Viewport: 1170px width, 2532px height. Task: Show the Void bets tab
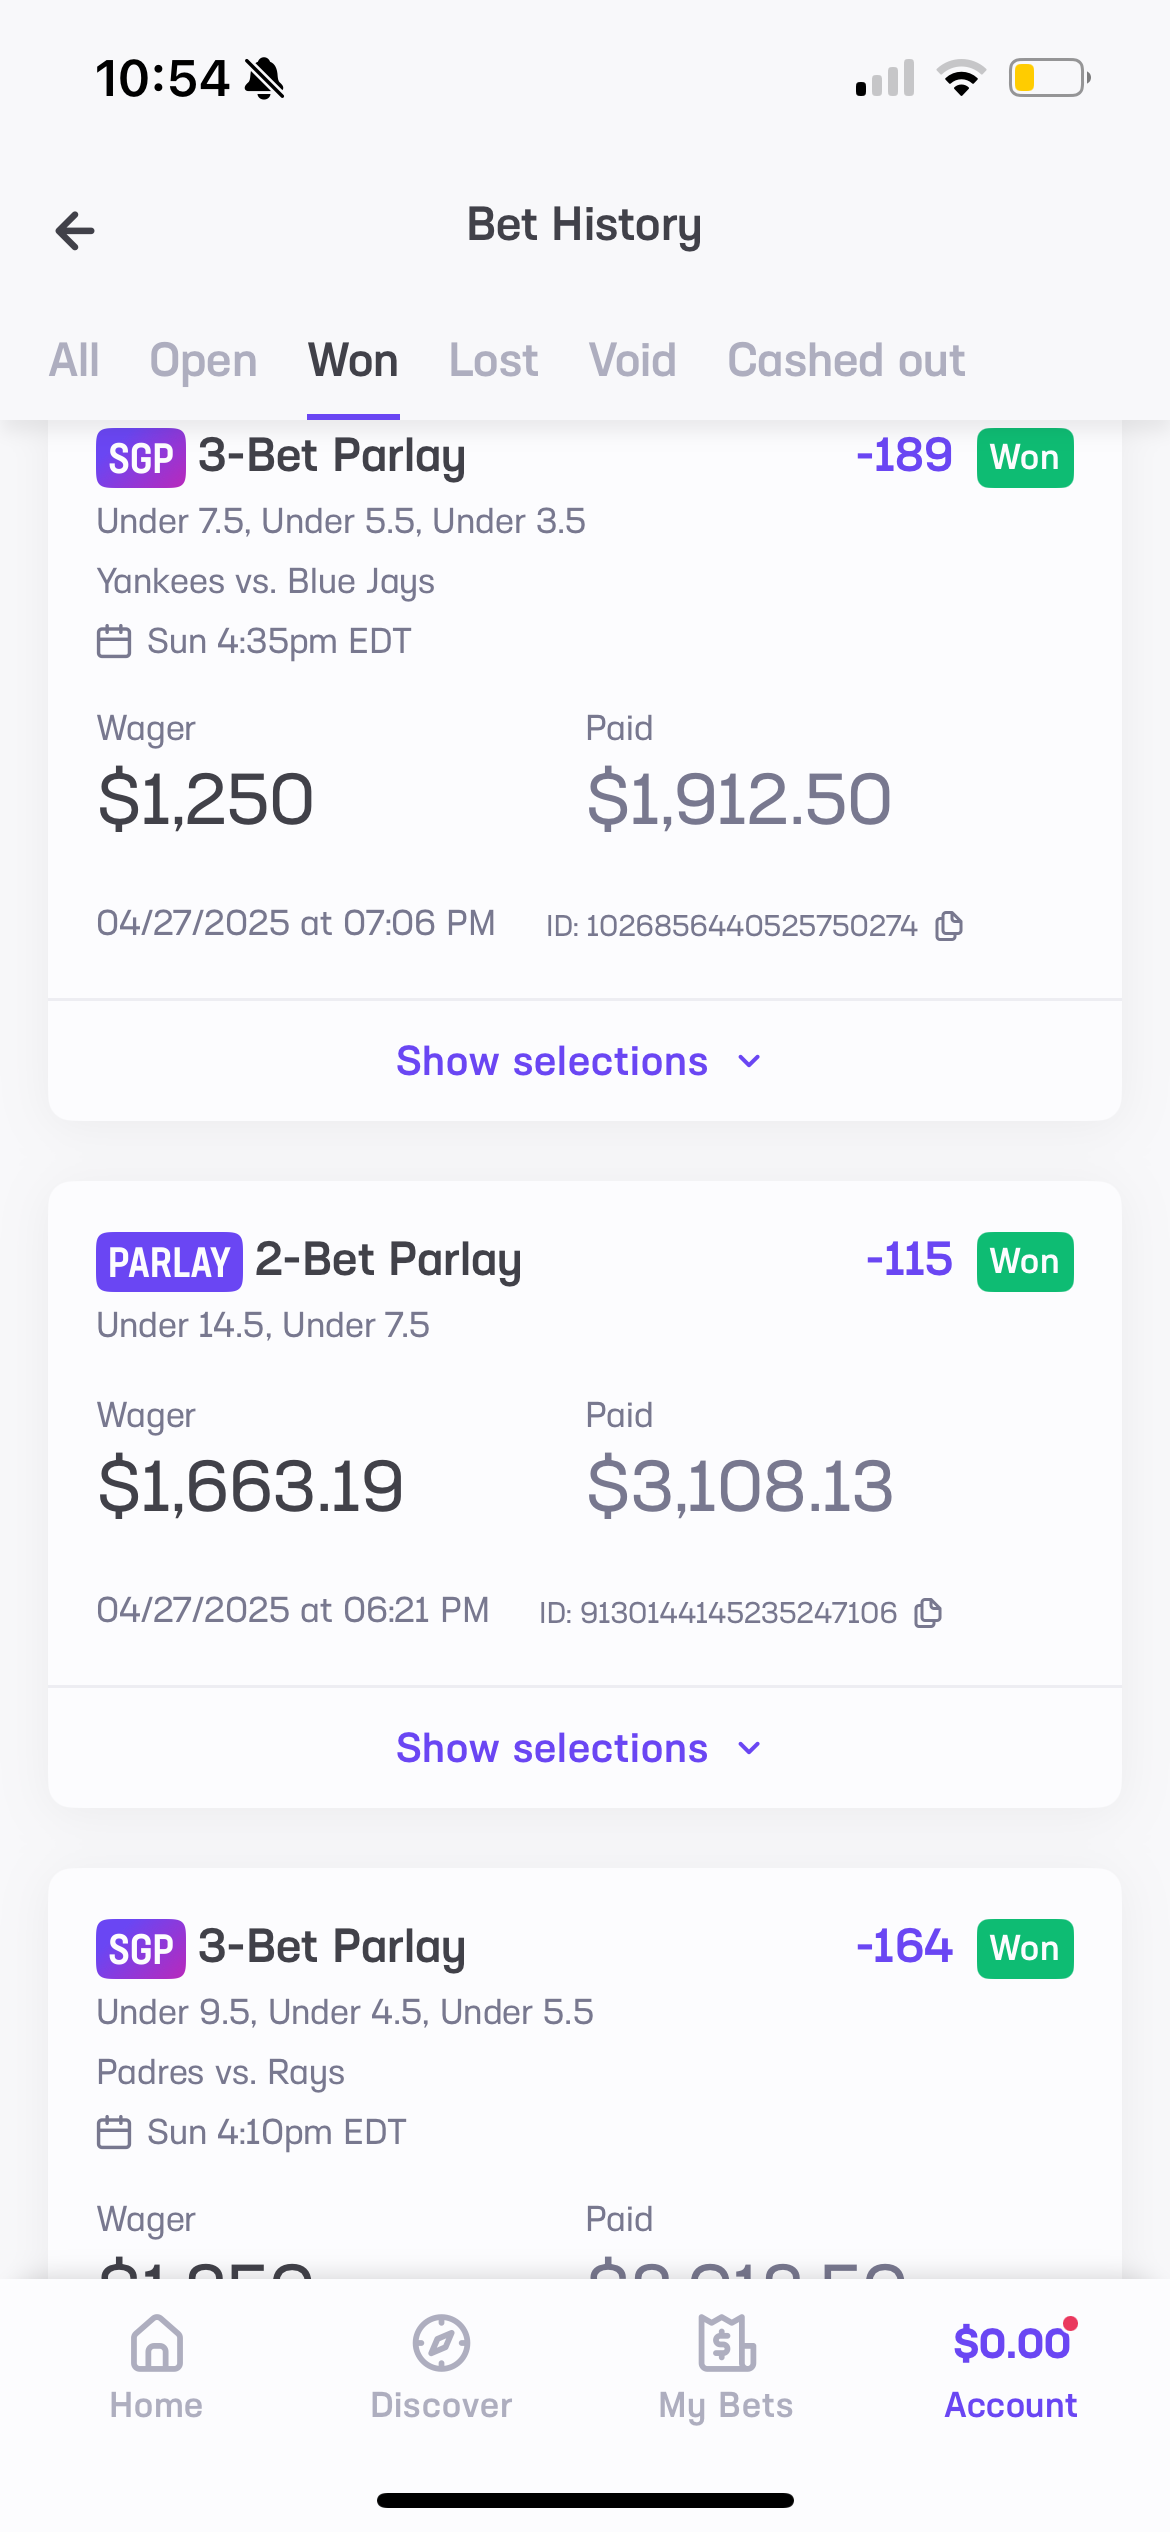point(632,360)
